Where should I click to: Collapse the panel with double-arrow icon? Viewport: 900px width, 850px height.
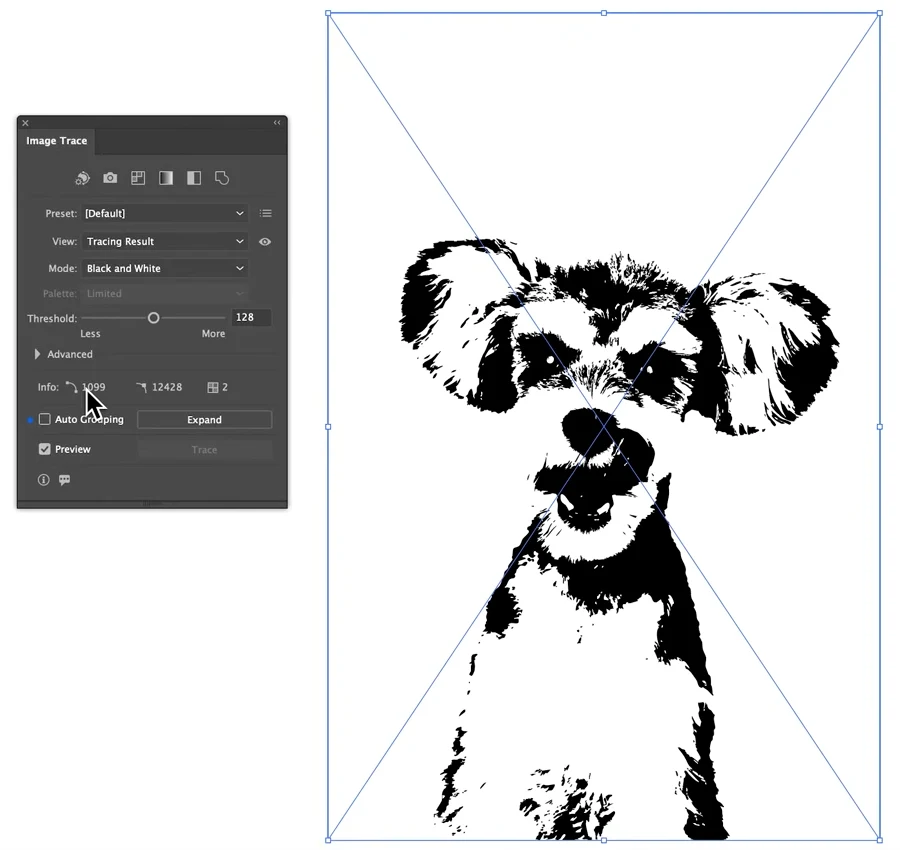click(x=277, y=123)
